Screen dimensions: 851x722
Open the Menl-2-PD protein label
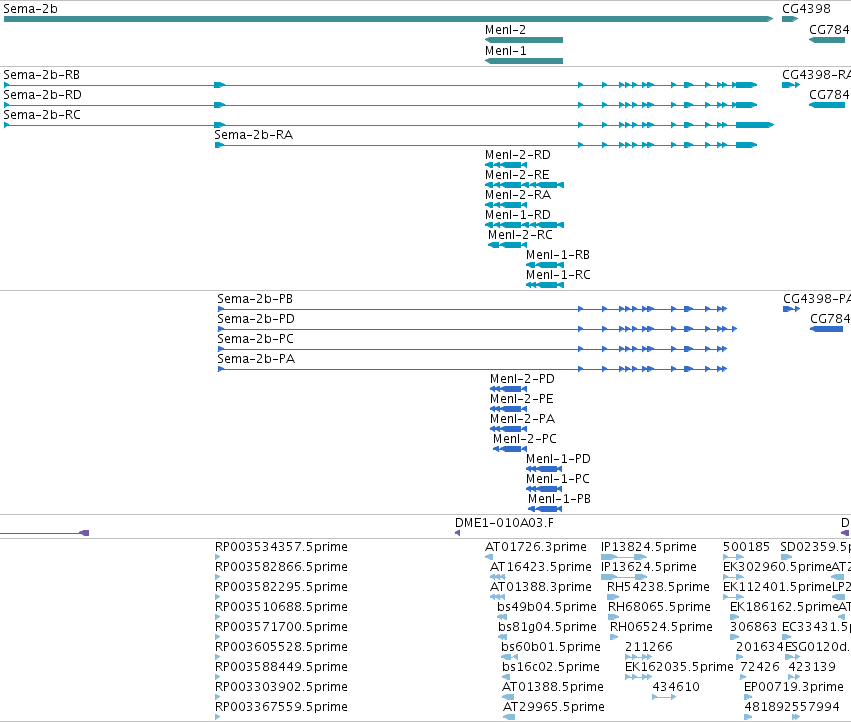[522, 379]
